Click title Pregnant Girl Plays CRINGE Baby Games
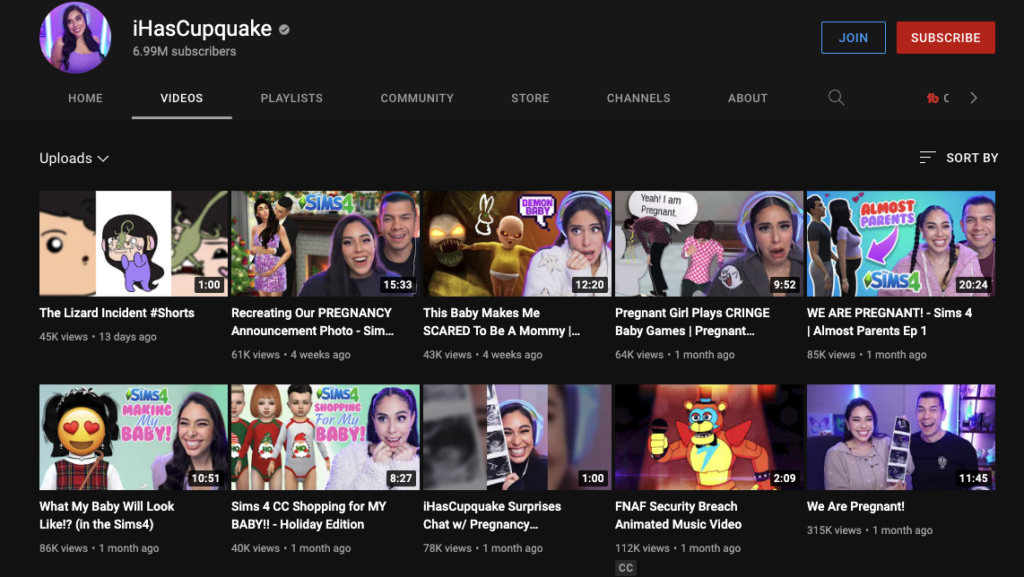 point(692,322)
